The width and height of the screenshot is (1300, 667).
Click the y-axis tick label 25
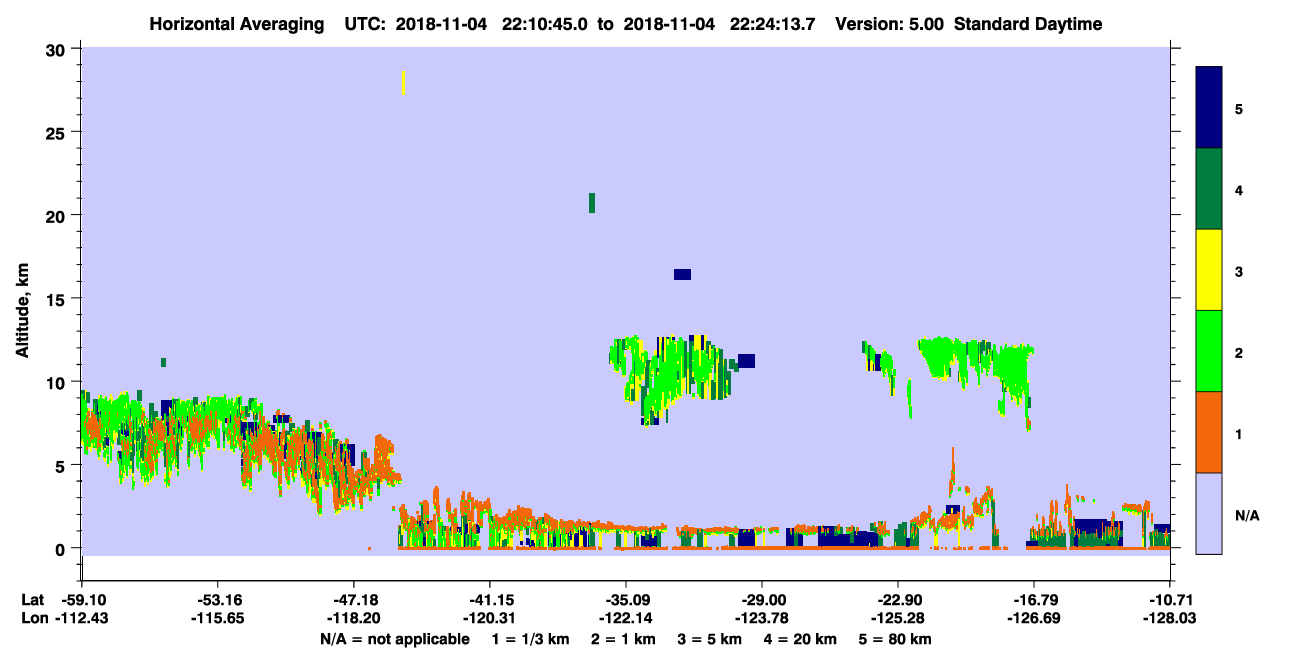tap(58, 133)
